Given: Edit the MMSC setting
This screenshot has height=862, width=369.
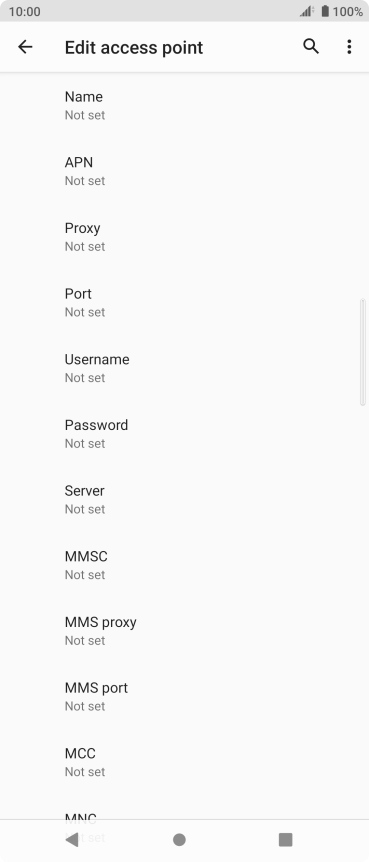Looking at the screenshot, I should coord(185,565).
